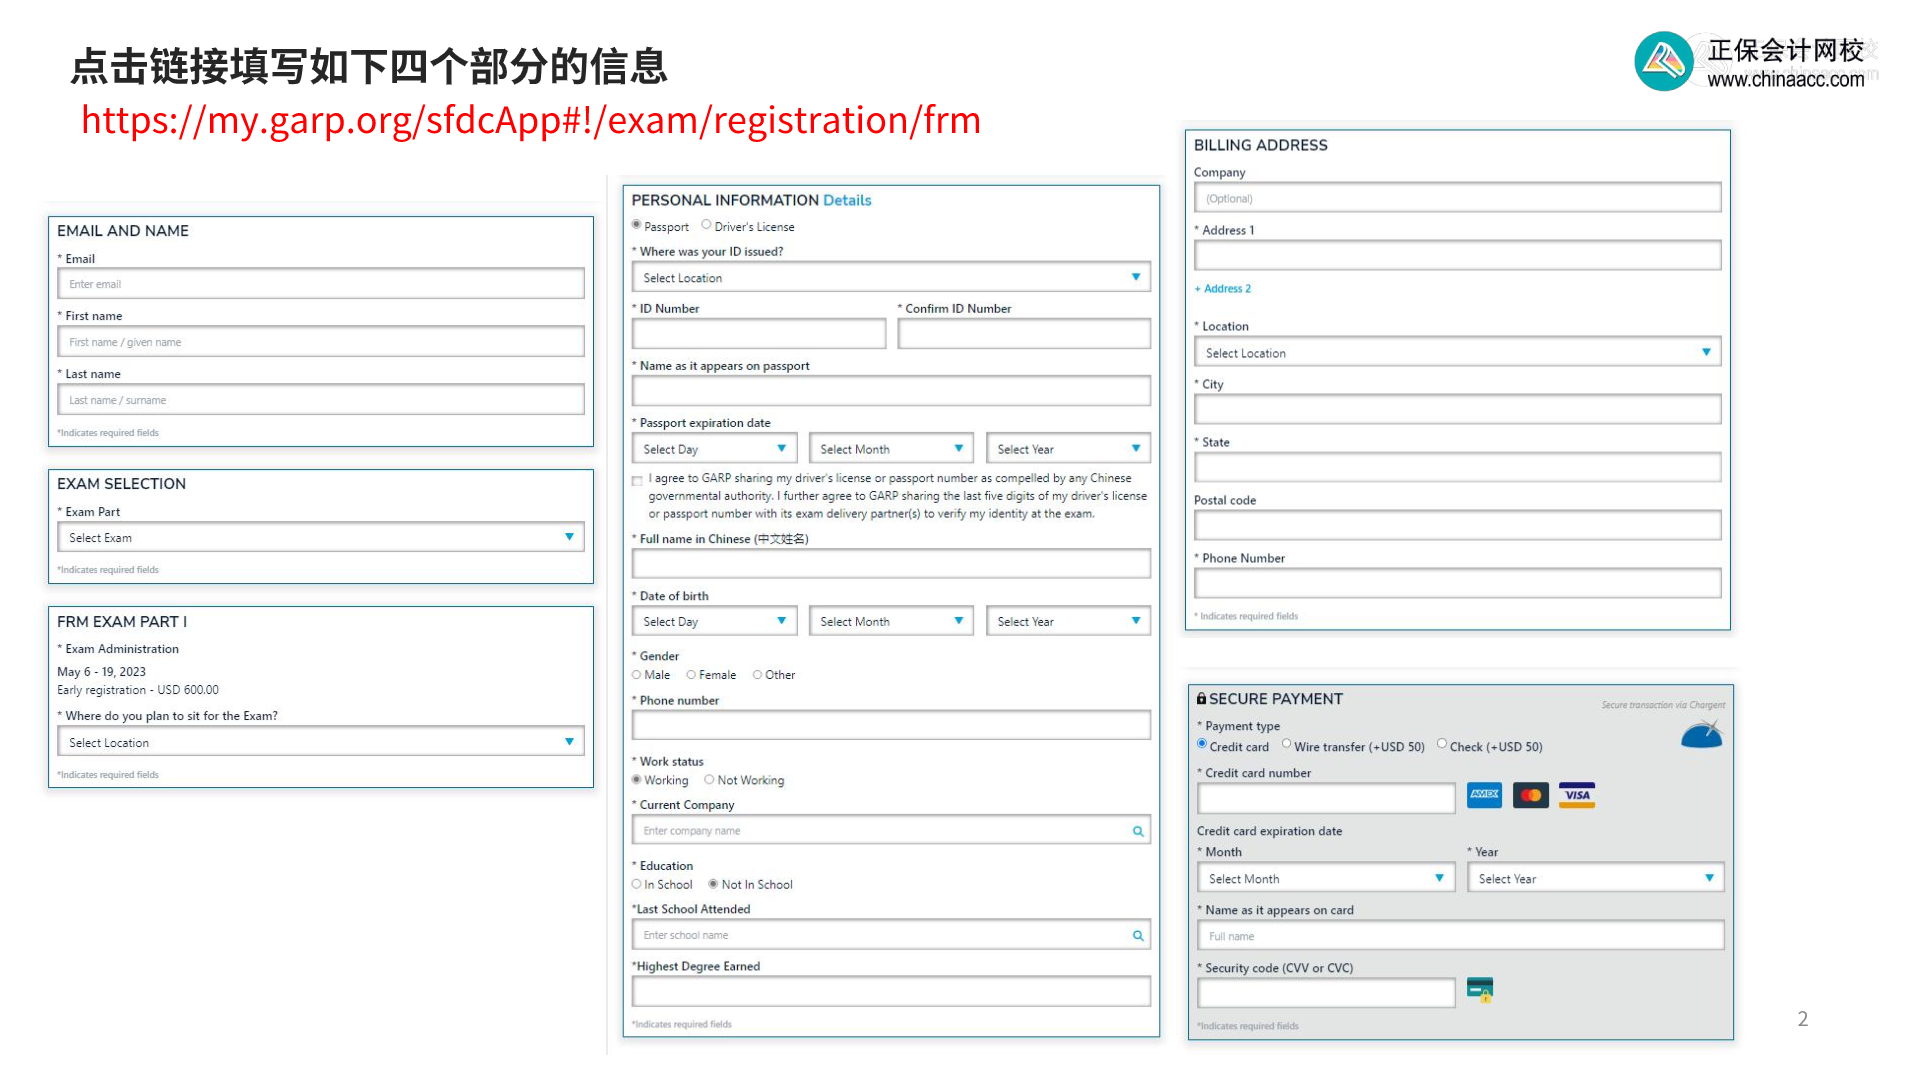Click the Mastercard logo icon
The width and height of the screenshot is (1920, 1080).
click(1530, 795)
